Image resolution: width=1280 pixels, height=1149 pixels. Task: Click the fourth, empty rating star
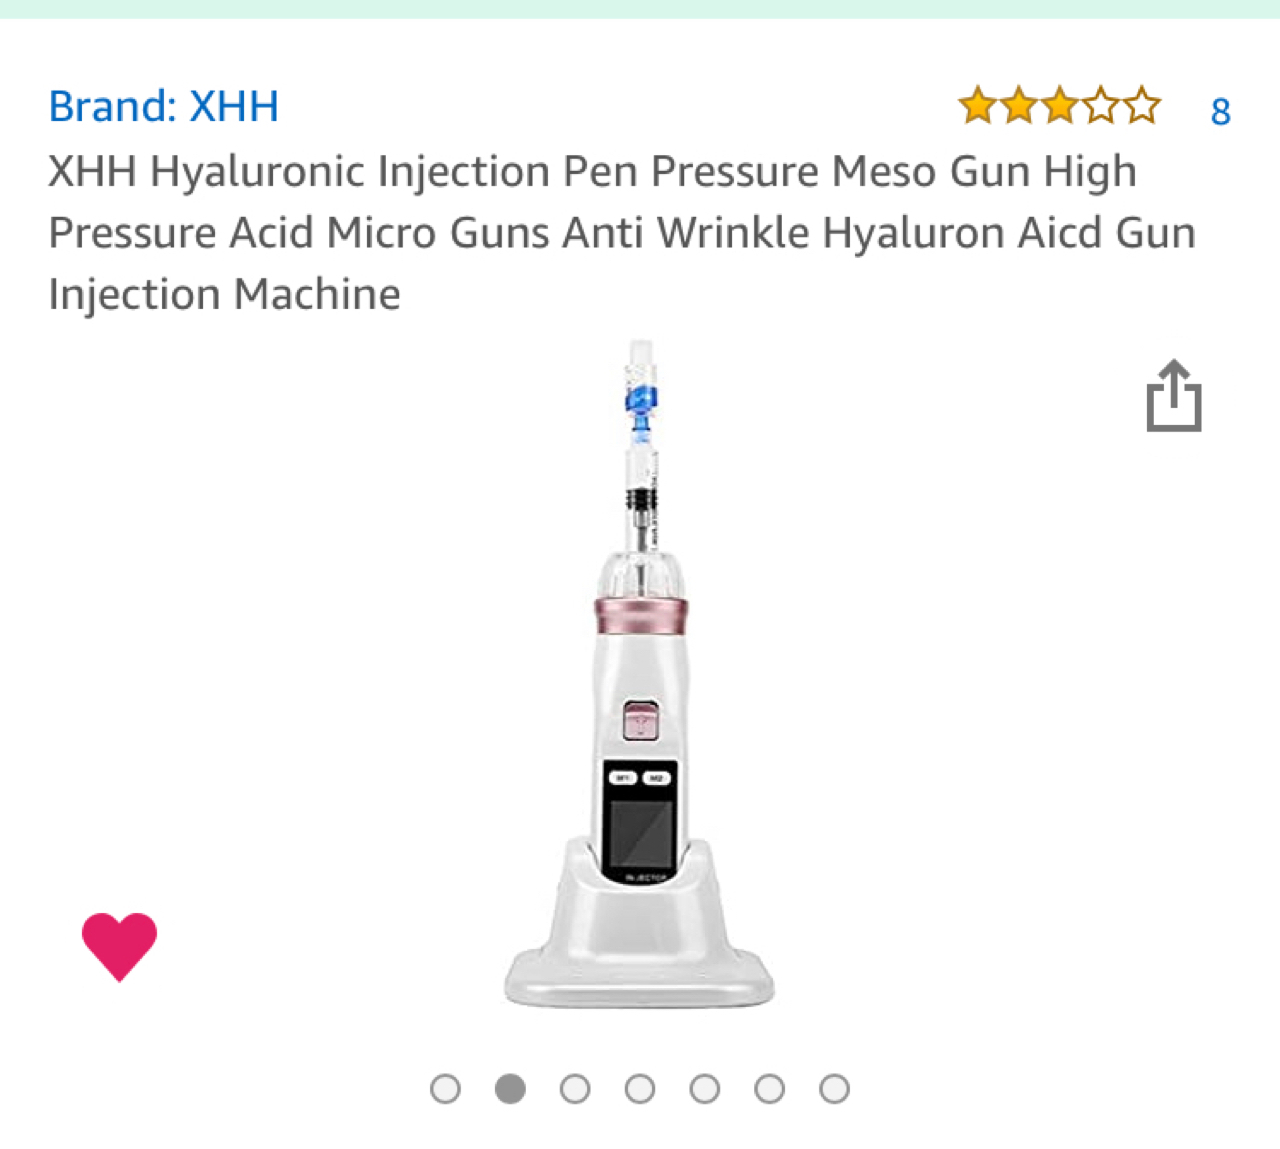point(1100,105)
